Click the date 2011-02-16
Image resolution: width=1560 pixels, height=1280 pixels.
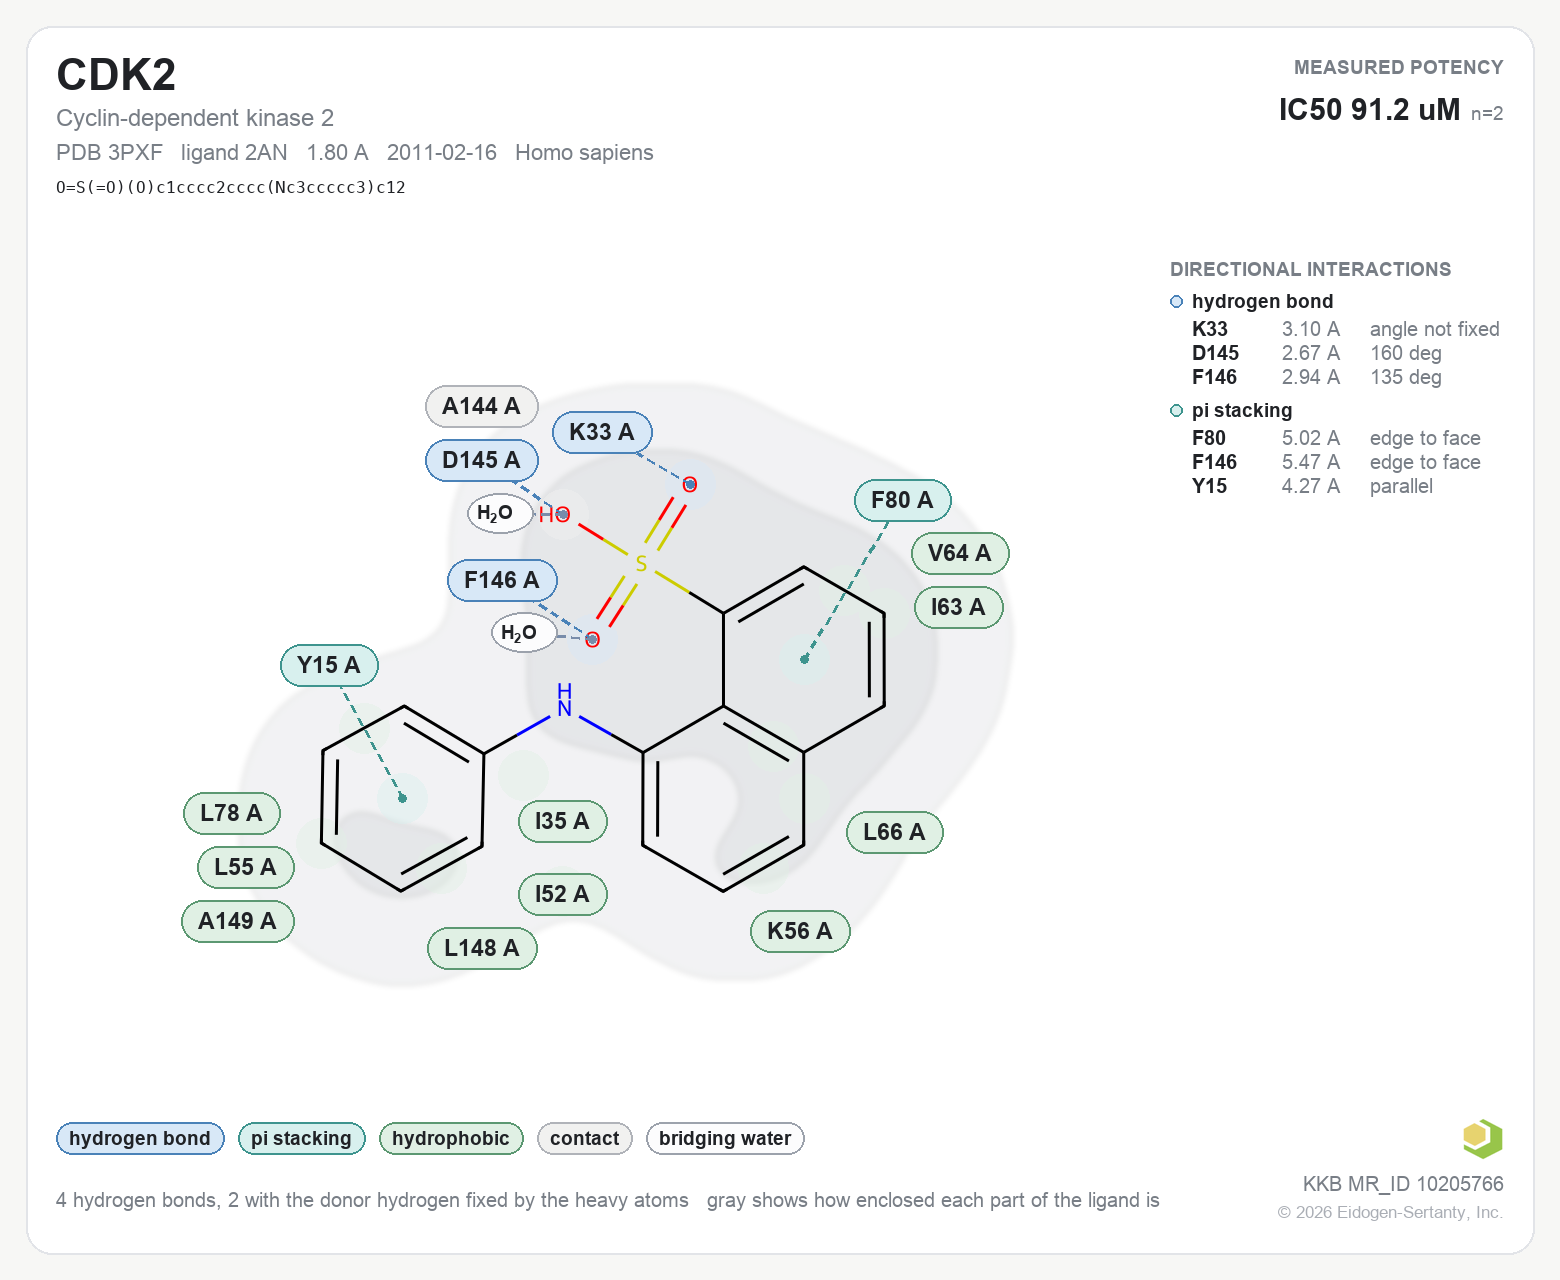(442, 153)
